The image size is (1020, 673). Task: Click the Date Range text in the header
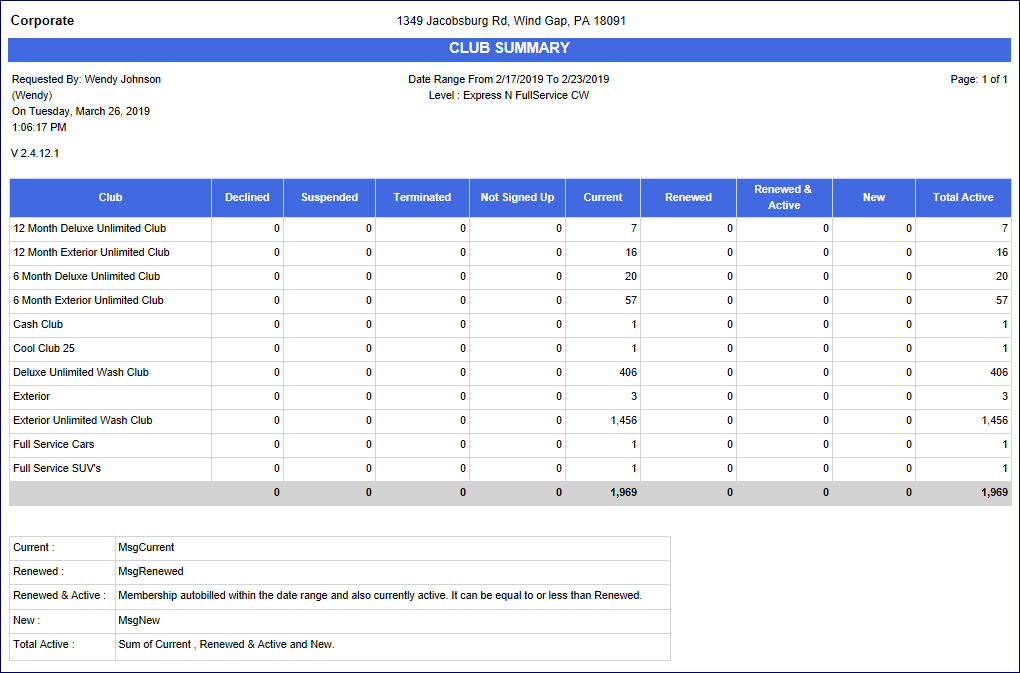tap(508, 80)
